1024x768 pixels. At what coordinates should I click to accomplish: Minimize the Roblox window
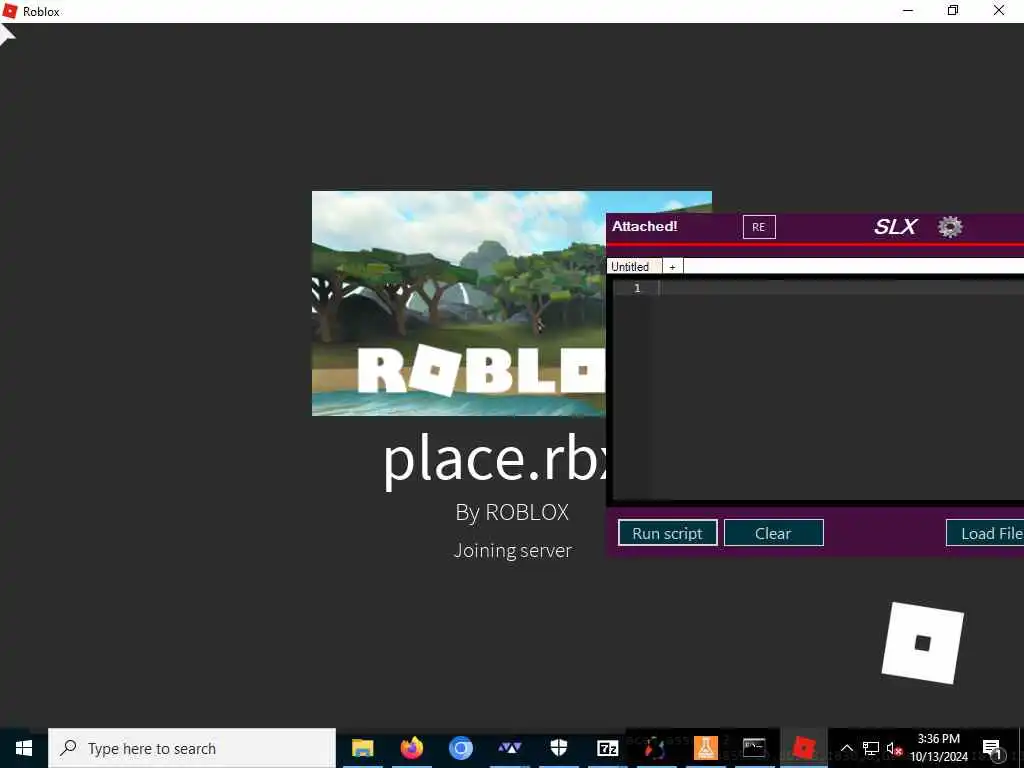pos(908,10)
